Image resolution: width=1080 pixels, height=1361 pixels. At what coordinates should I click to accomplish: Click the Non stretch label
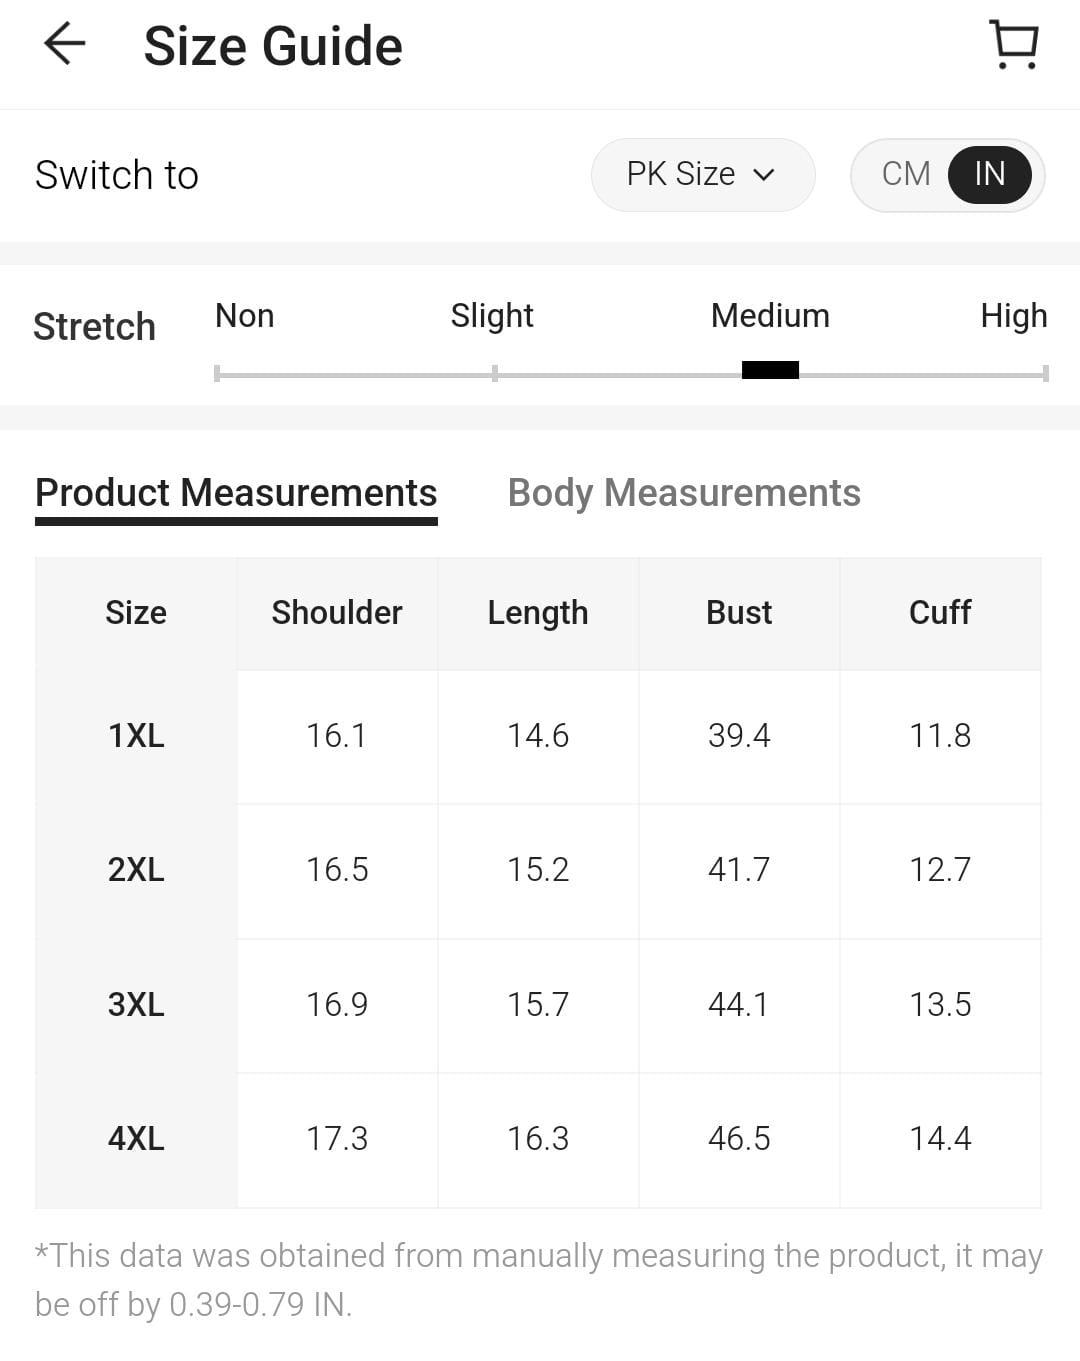tap(244, 316)
